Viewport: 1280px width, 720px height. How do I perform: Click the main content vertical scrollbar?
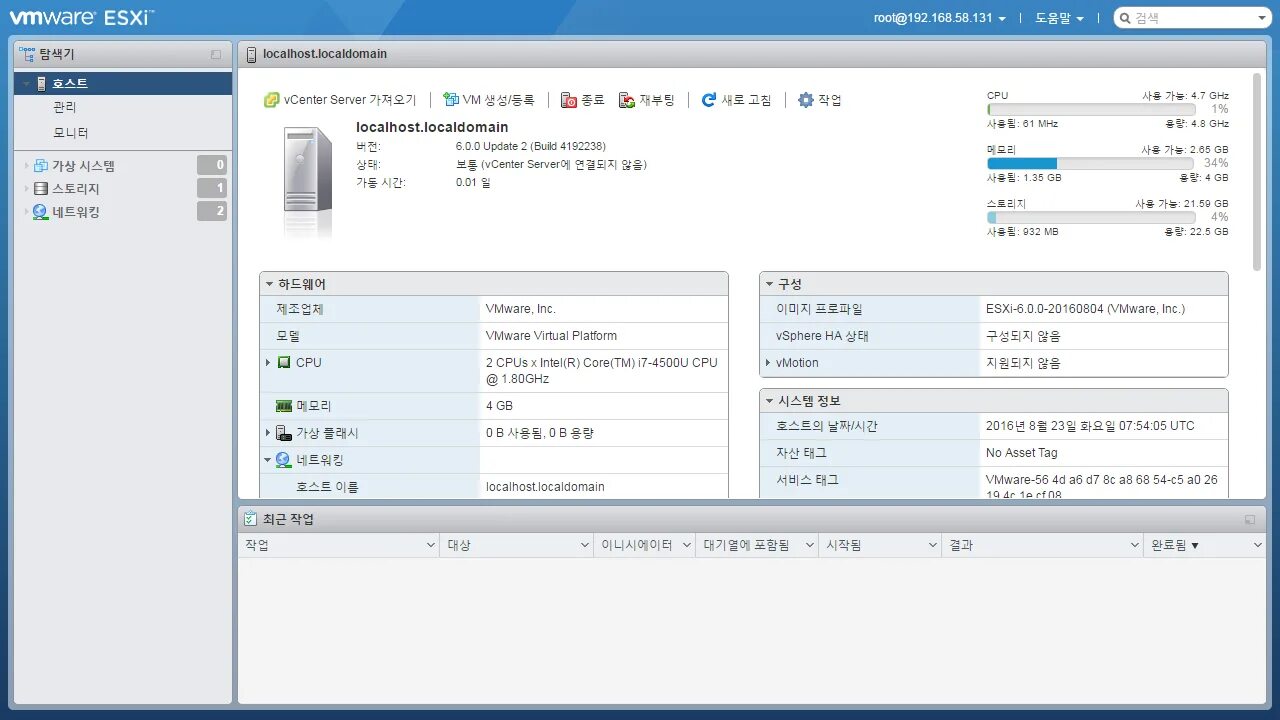tap(1257, 171)
